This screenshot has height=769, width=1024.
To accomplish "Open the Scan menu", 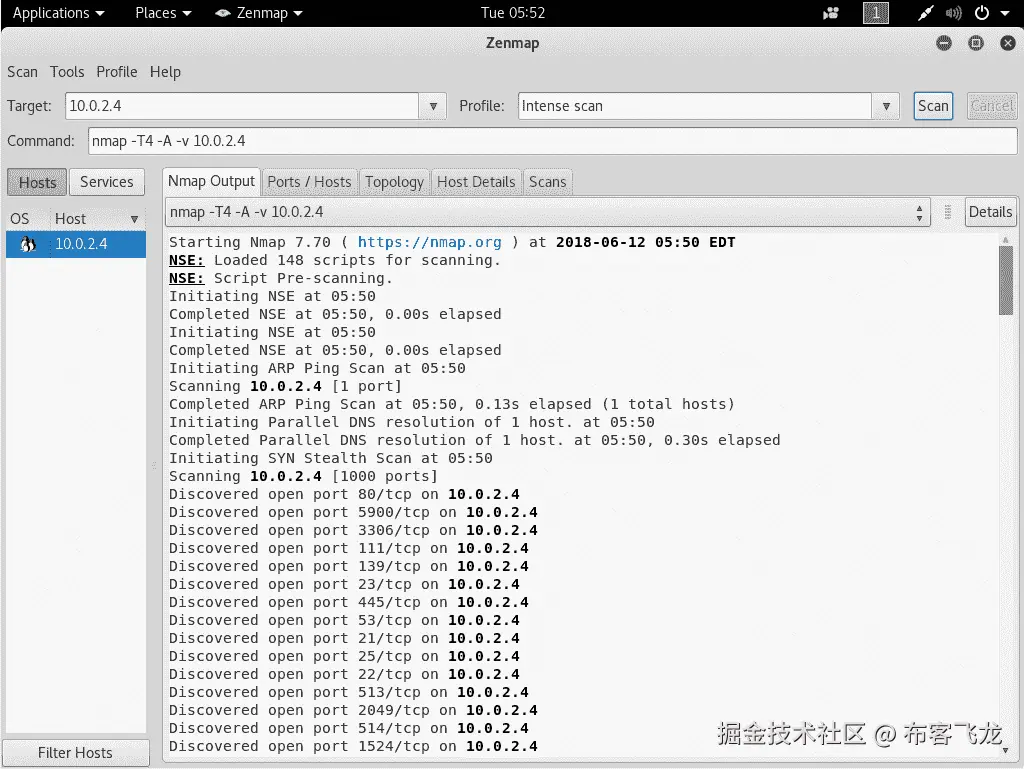I will pyautogui.click(x=22, y=72).
